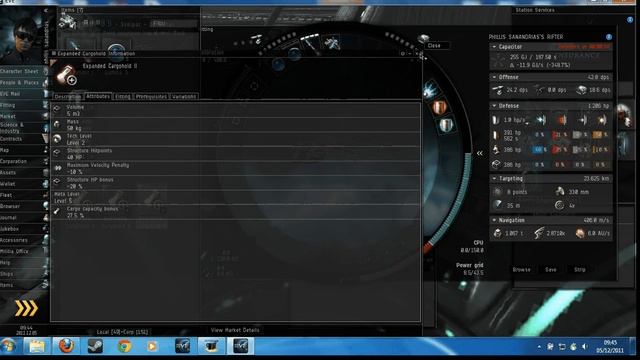
Task: Select the Structure Hitpoints attribute row
Action: pyautogui.click(x=236, y=154)
